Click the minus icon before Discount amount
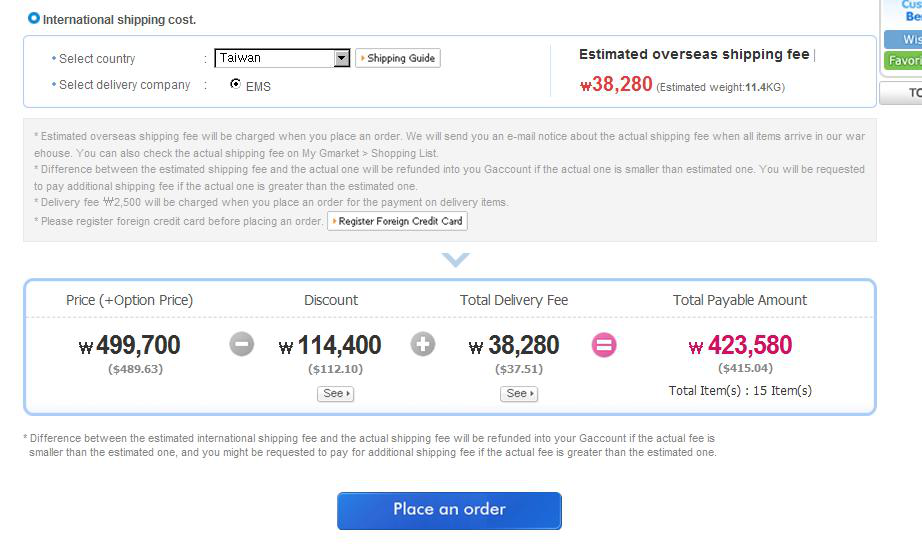 [x=242, y=345]
